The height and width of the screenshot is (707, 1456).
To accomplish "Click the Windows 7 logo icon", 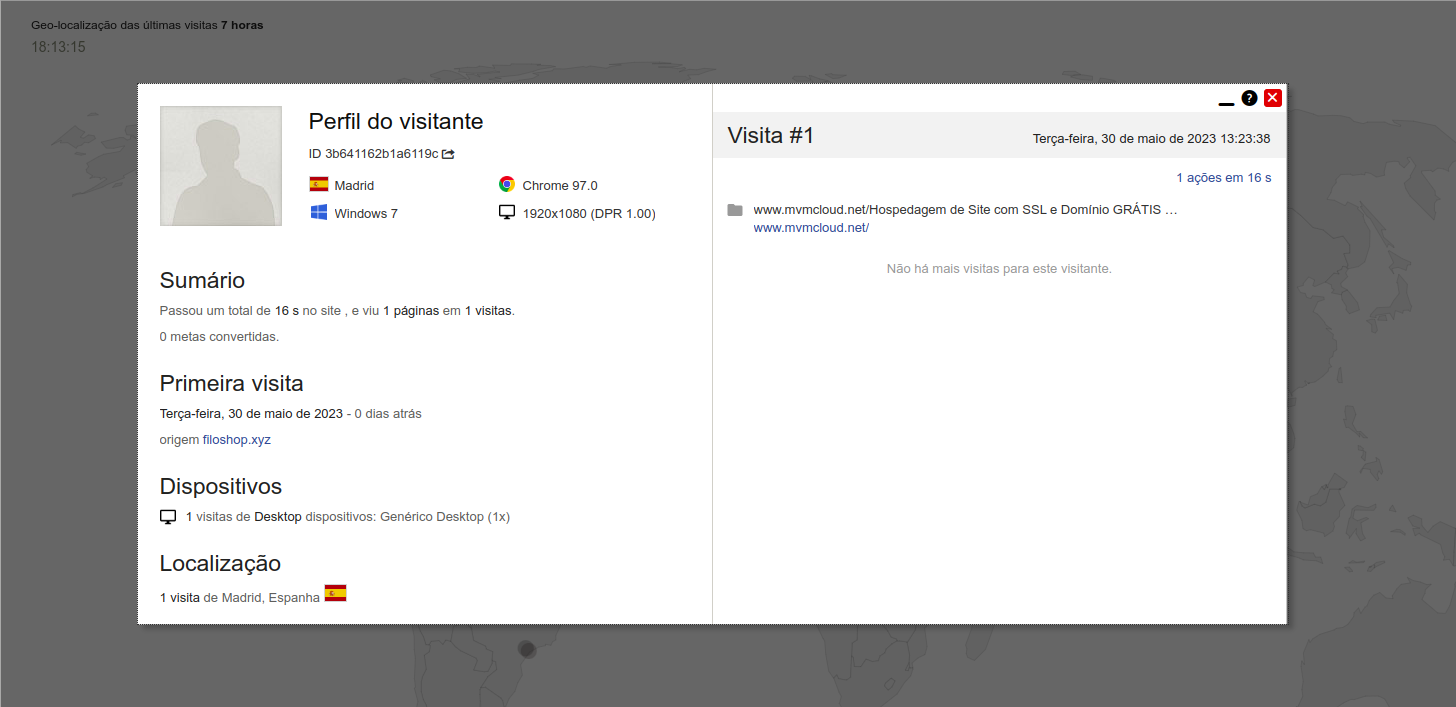I will pyautogui.click(x=319, y=213).
